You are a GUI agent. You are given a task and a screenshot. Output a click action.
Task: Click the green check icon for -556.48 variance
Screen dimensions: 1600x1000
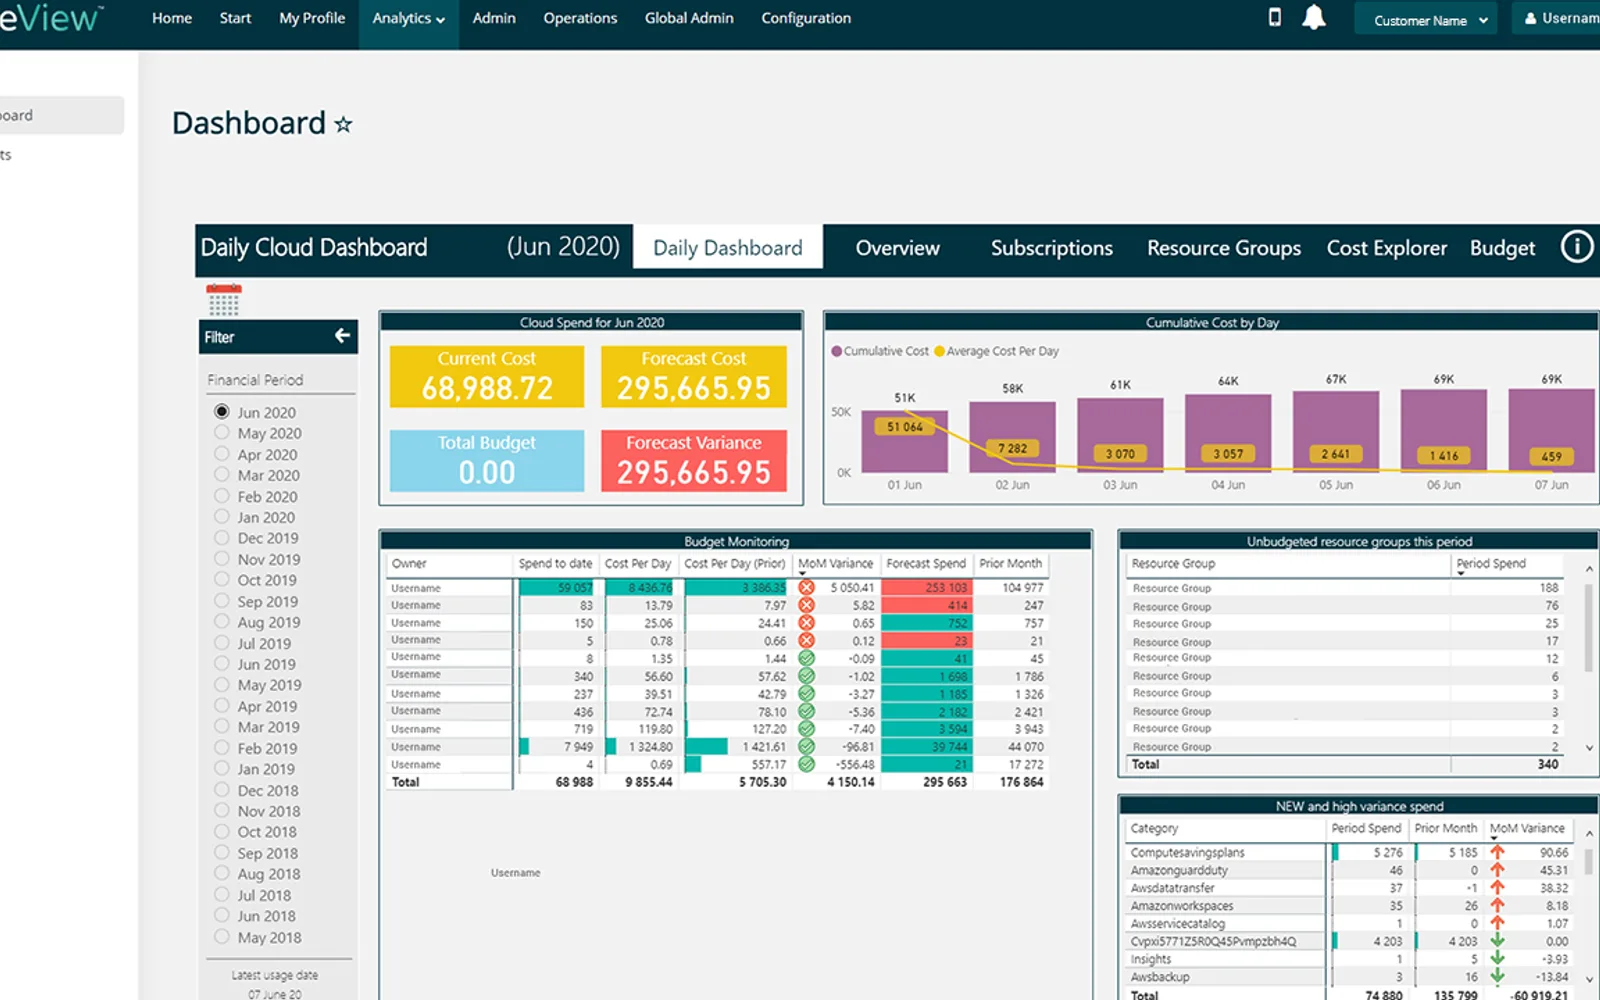pyautogui.click(x=806, y=764)
